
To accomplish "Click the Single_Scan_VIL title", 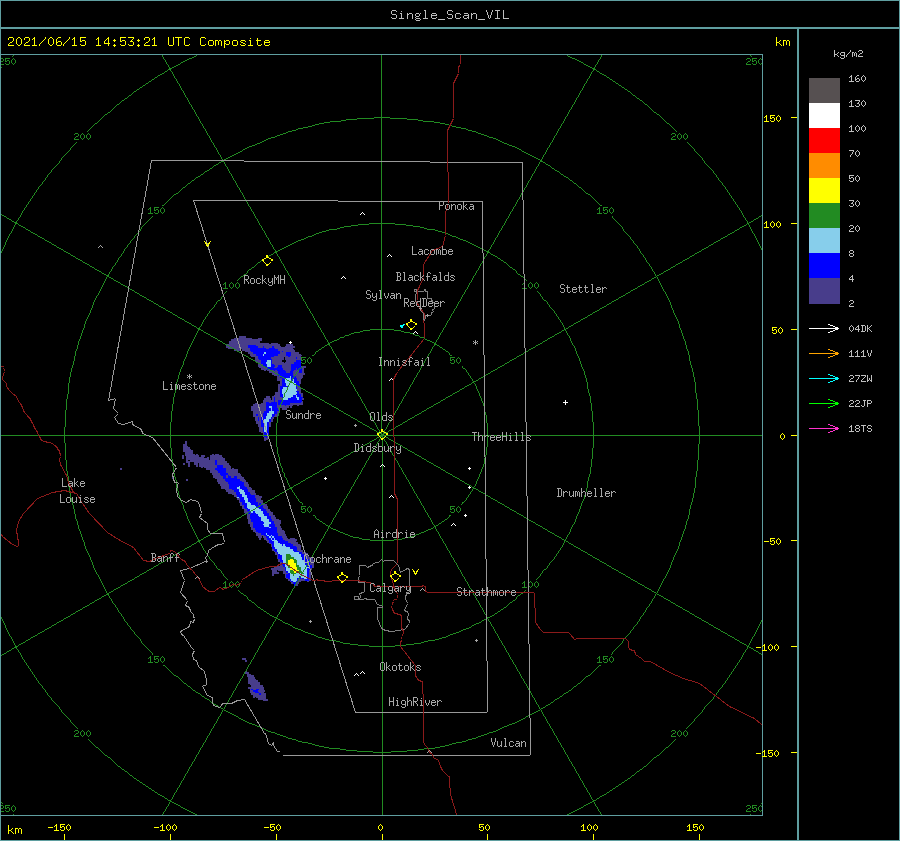I will [x=449, y=15].
